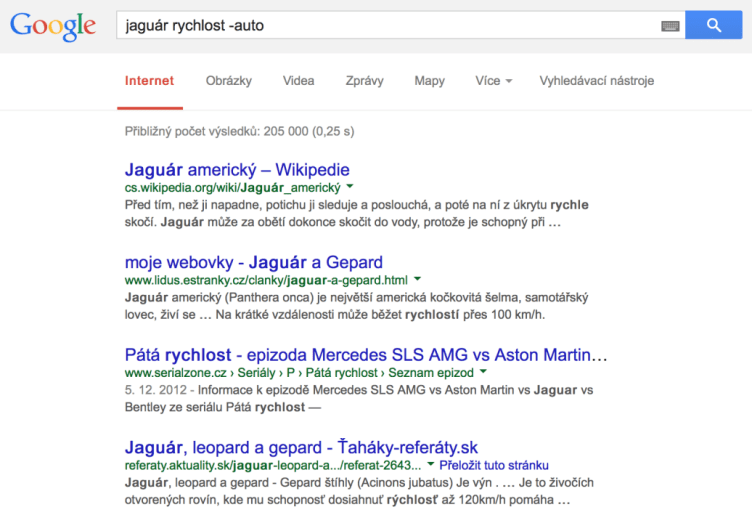Expand arrow next to serialzone.cz URL
Screen dimensions: 752x523
point(483,372)
